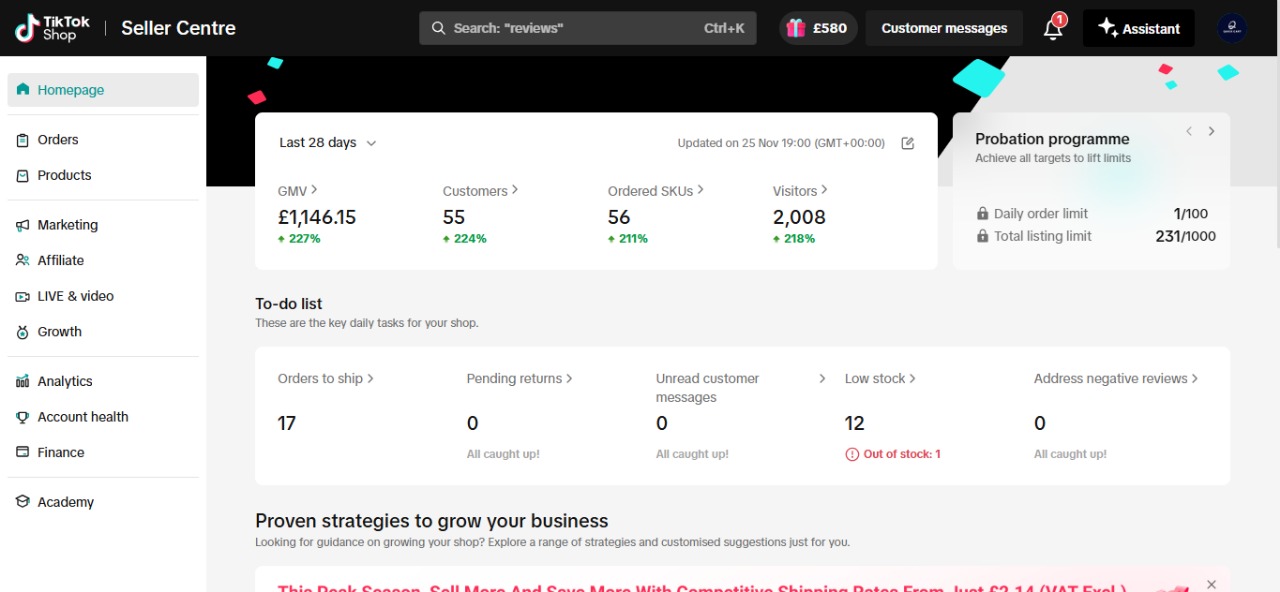Open Customer messages button
The width and height of the screenshot is (1280, 592).
944,28
